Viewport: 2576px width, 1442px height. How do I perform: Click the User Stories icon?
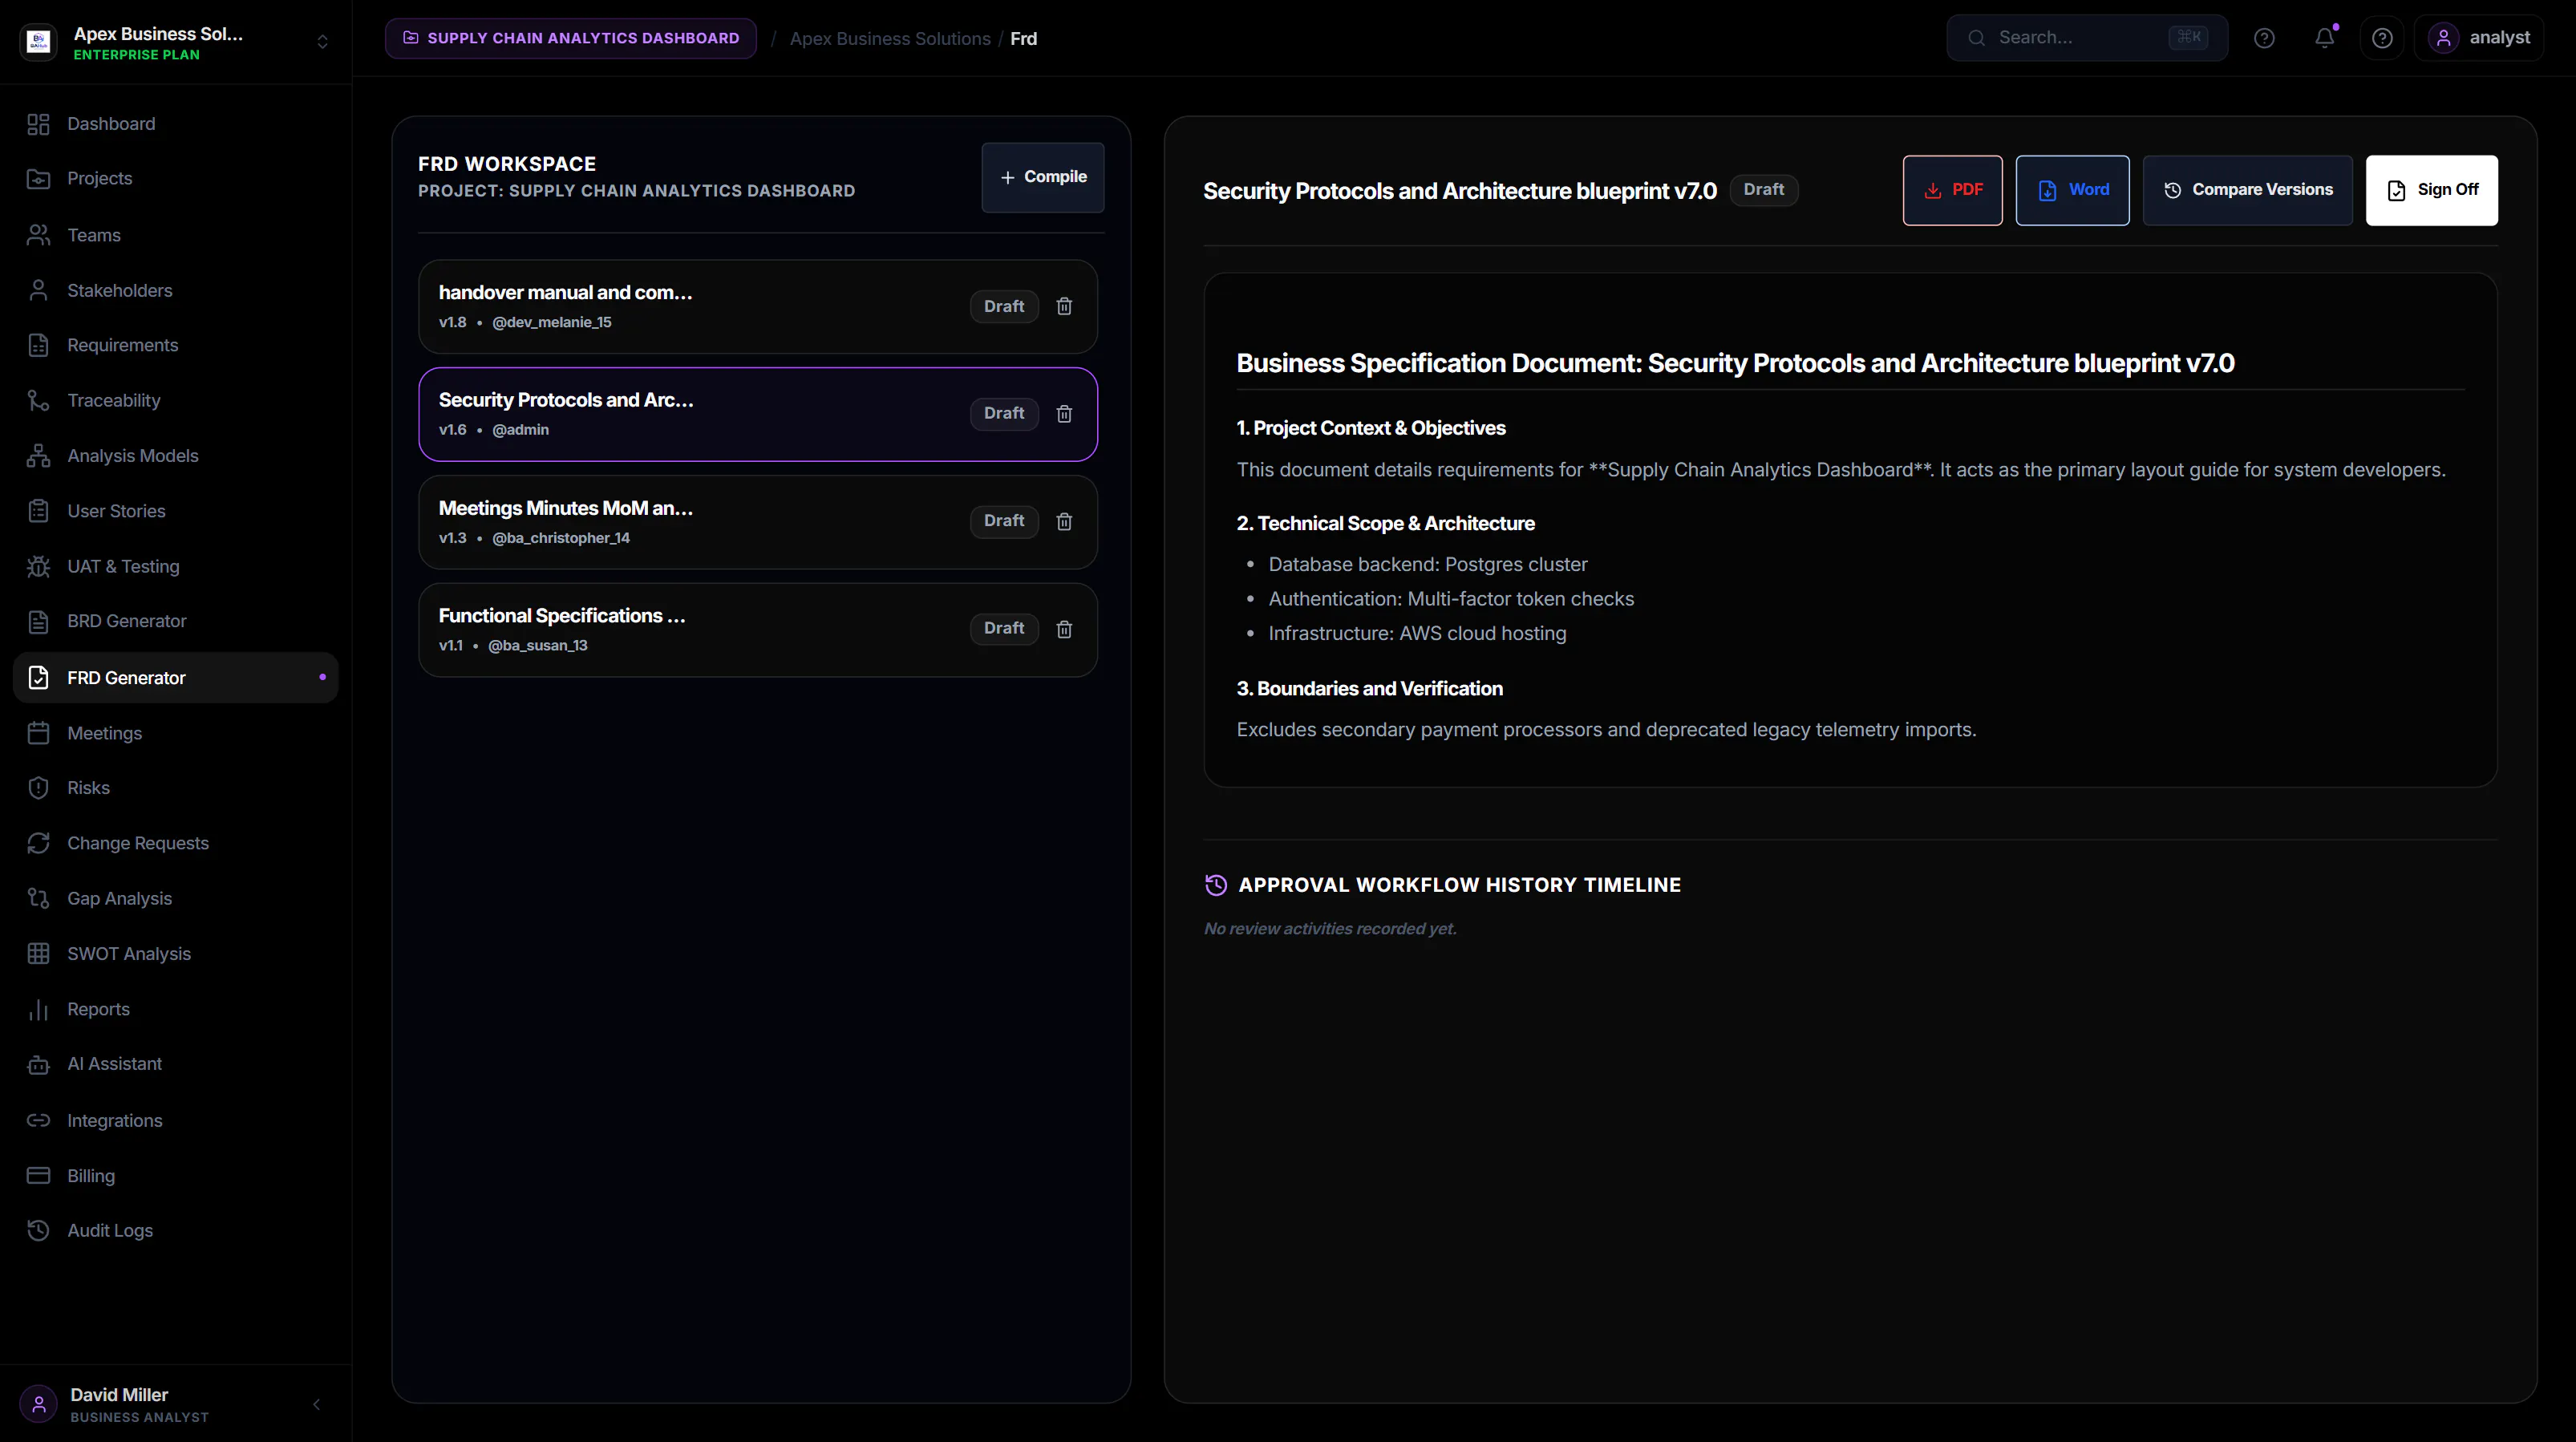[38, 511]
